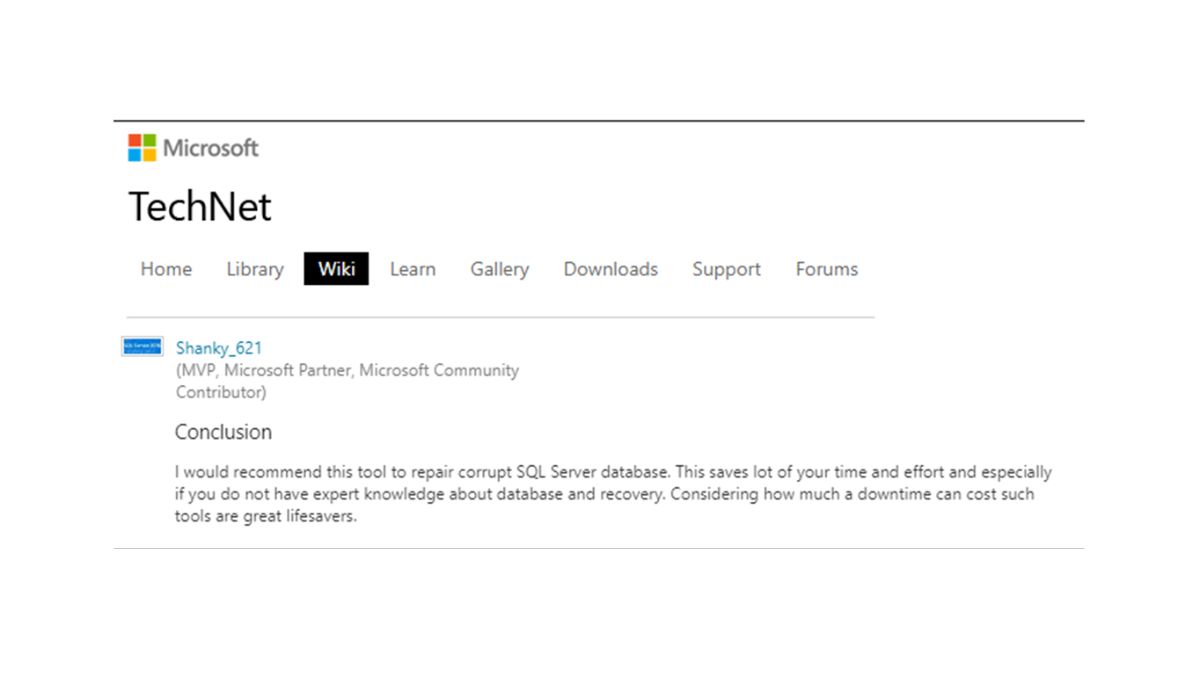The height and width of the screenshot is (675, 1200).
Task: Click the MVP contributor description text
Action: pos(347,381)
